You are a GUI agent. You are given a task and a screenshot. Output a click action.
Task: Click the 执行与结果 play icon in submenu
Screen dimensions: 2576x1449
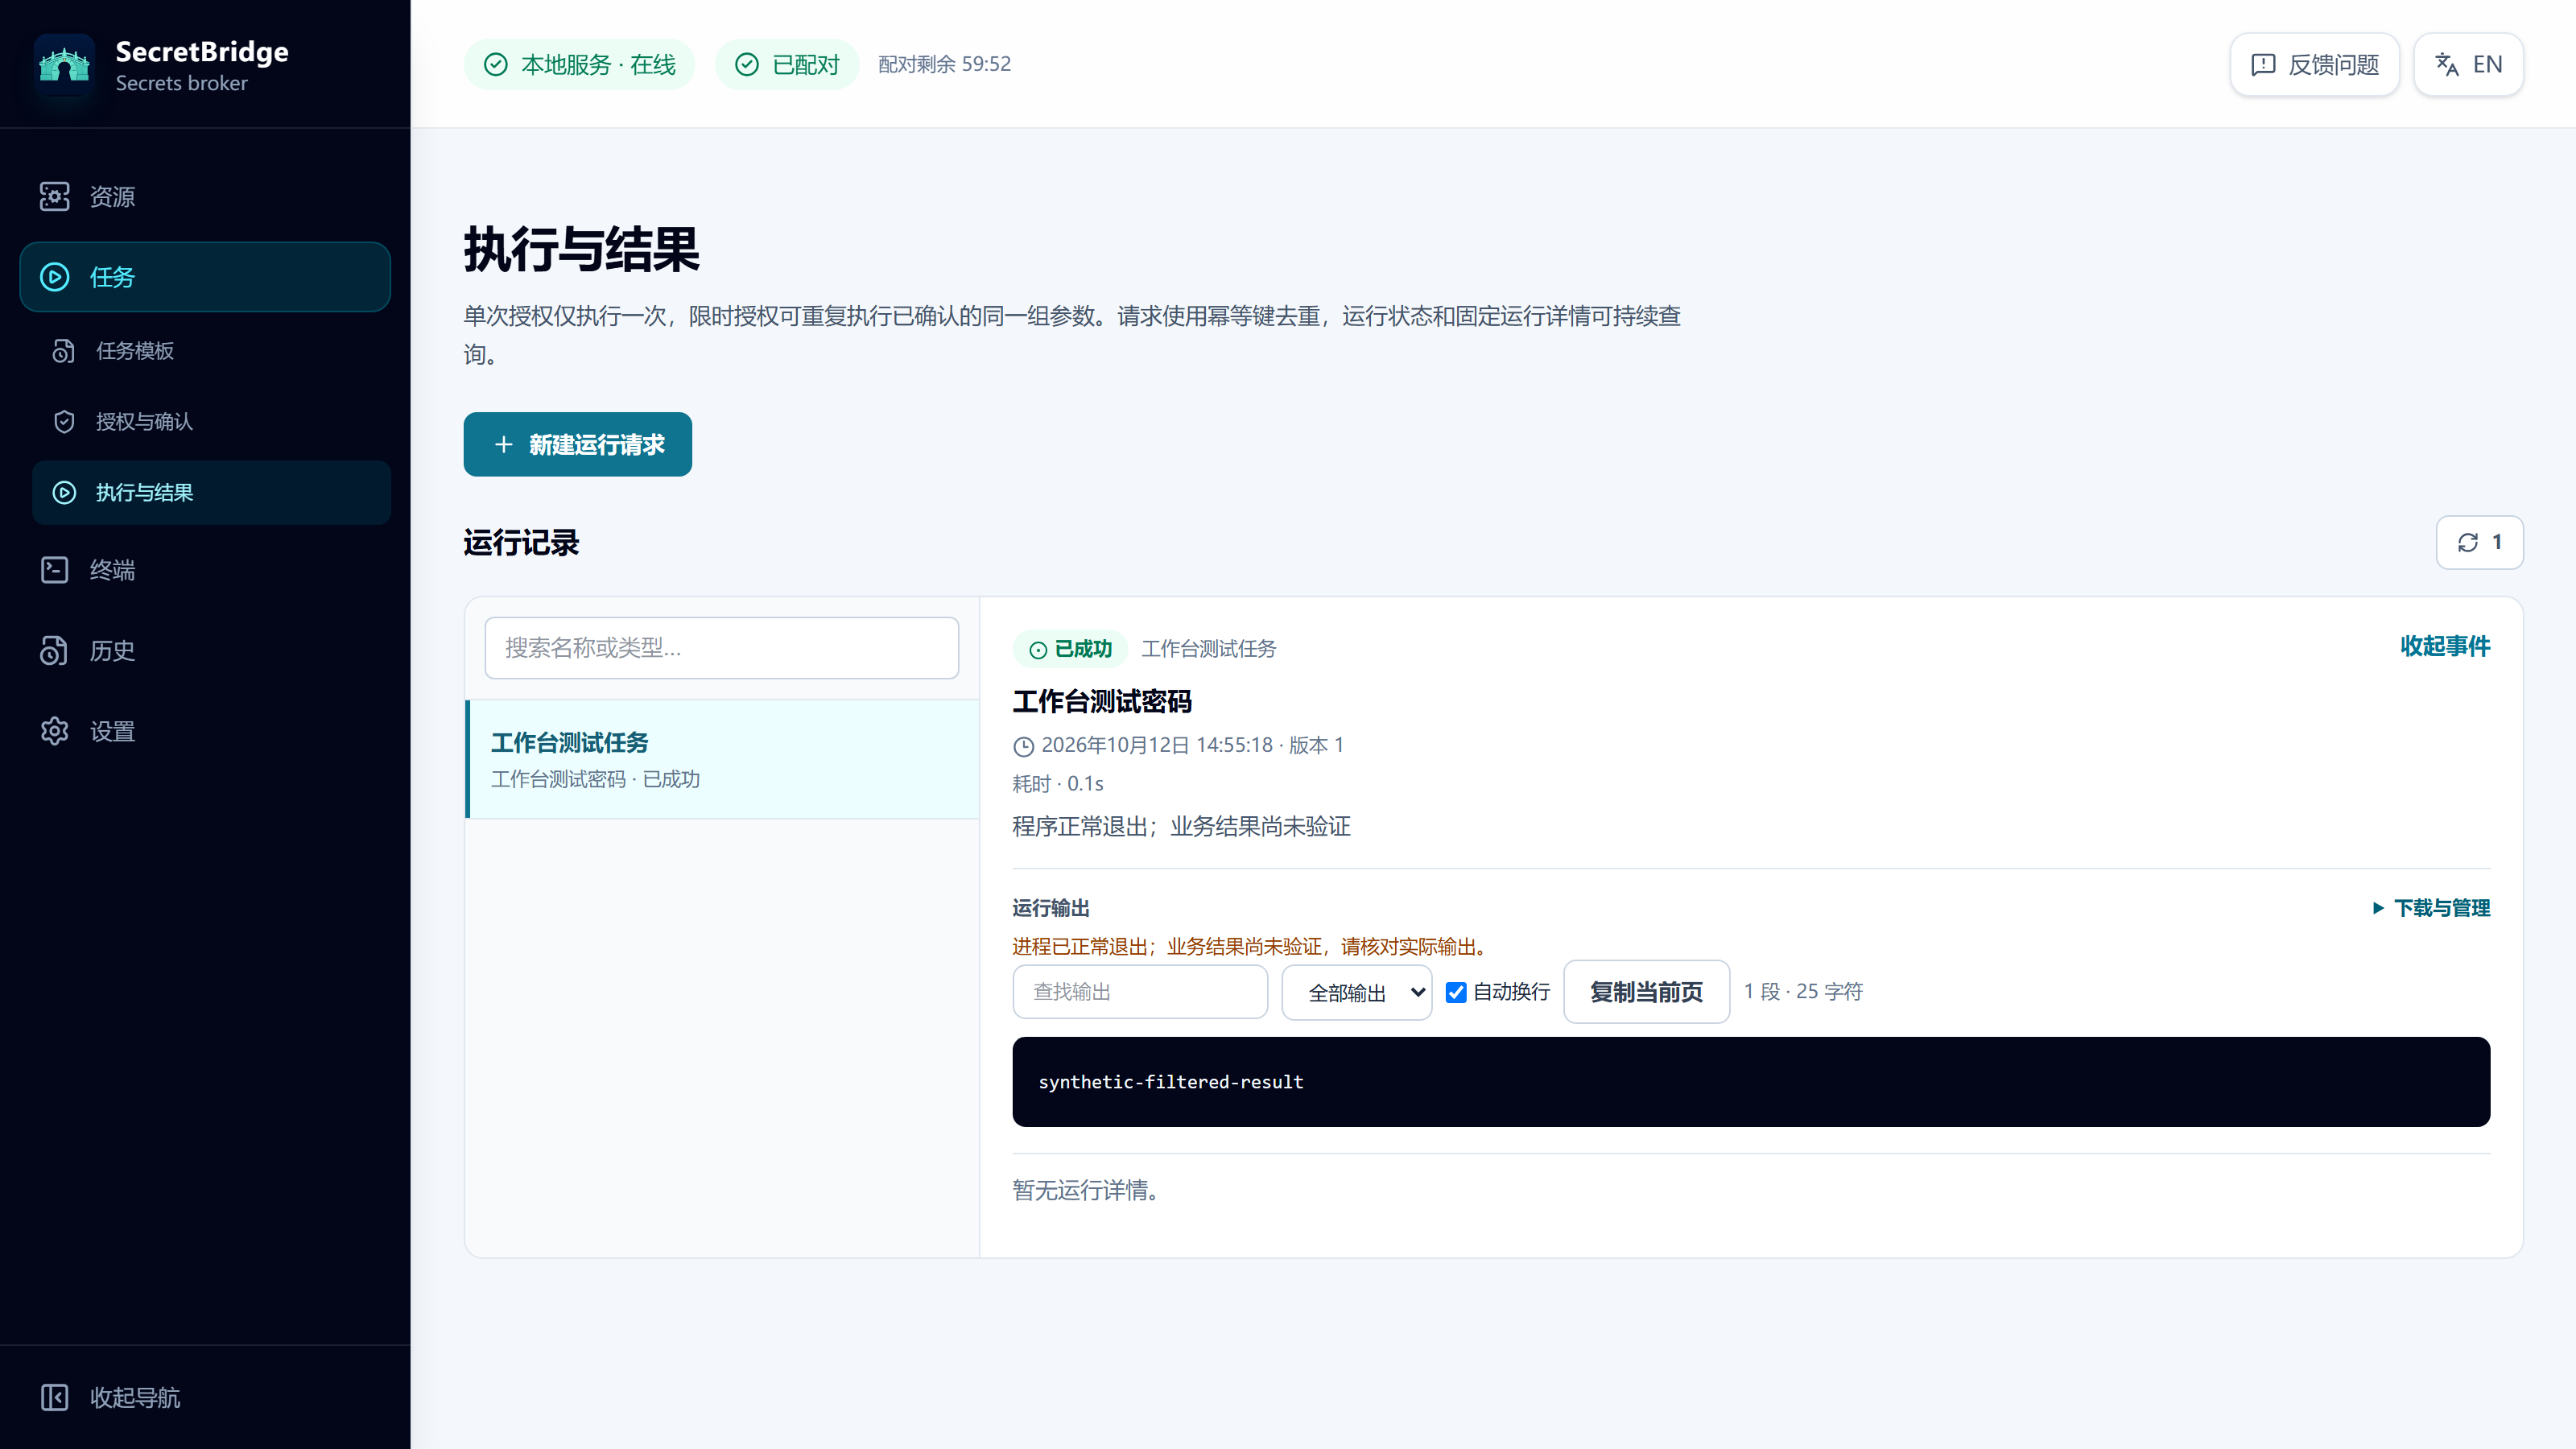click(64, 493)
